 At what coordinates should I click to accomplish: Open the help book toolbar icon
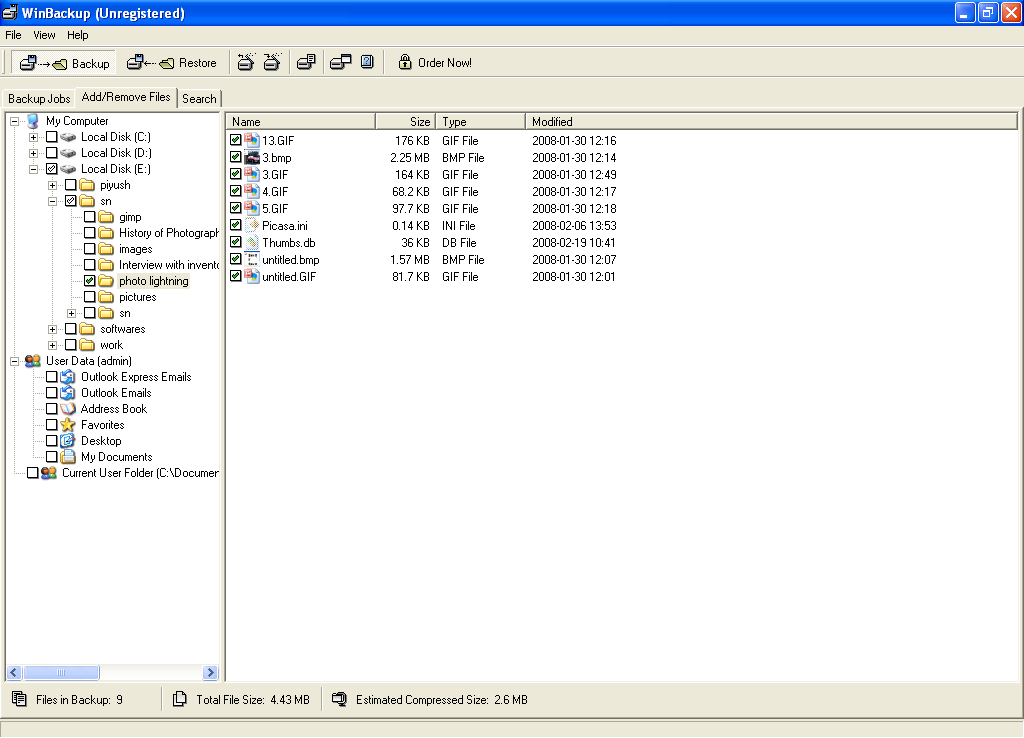point(367,62)
